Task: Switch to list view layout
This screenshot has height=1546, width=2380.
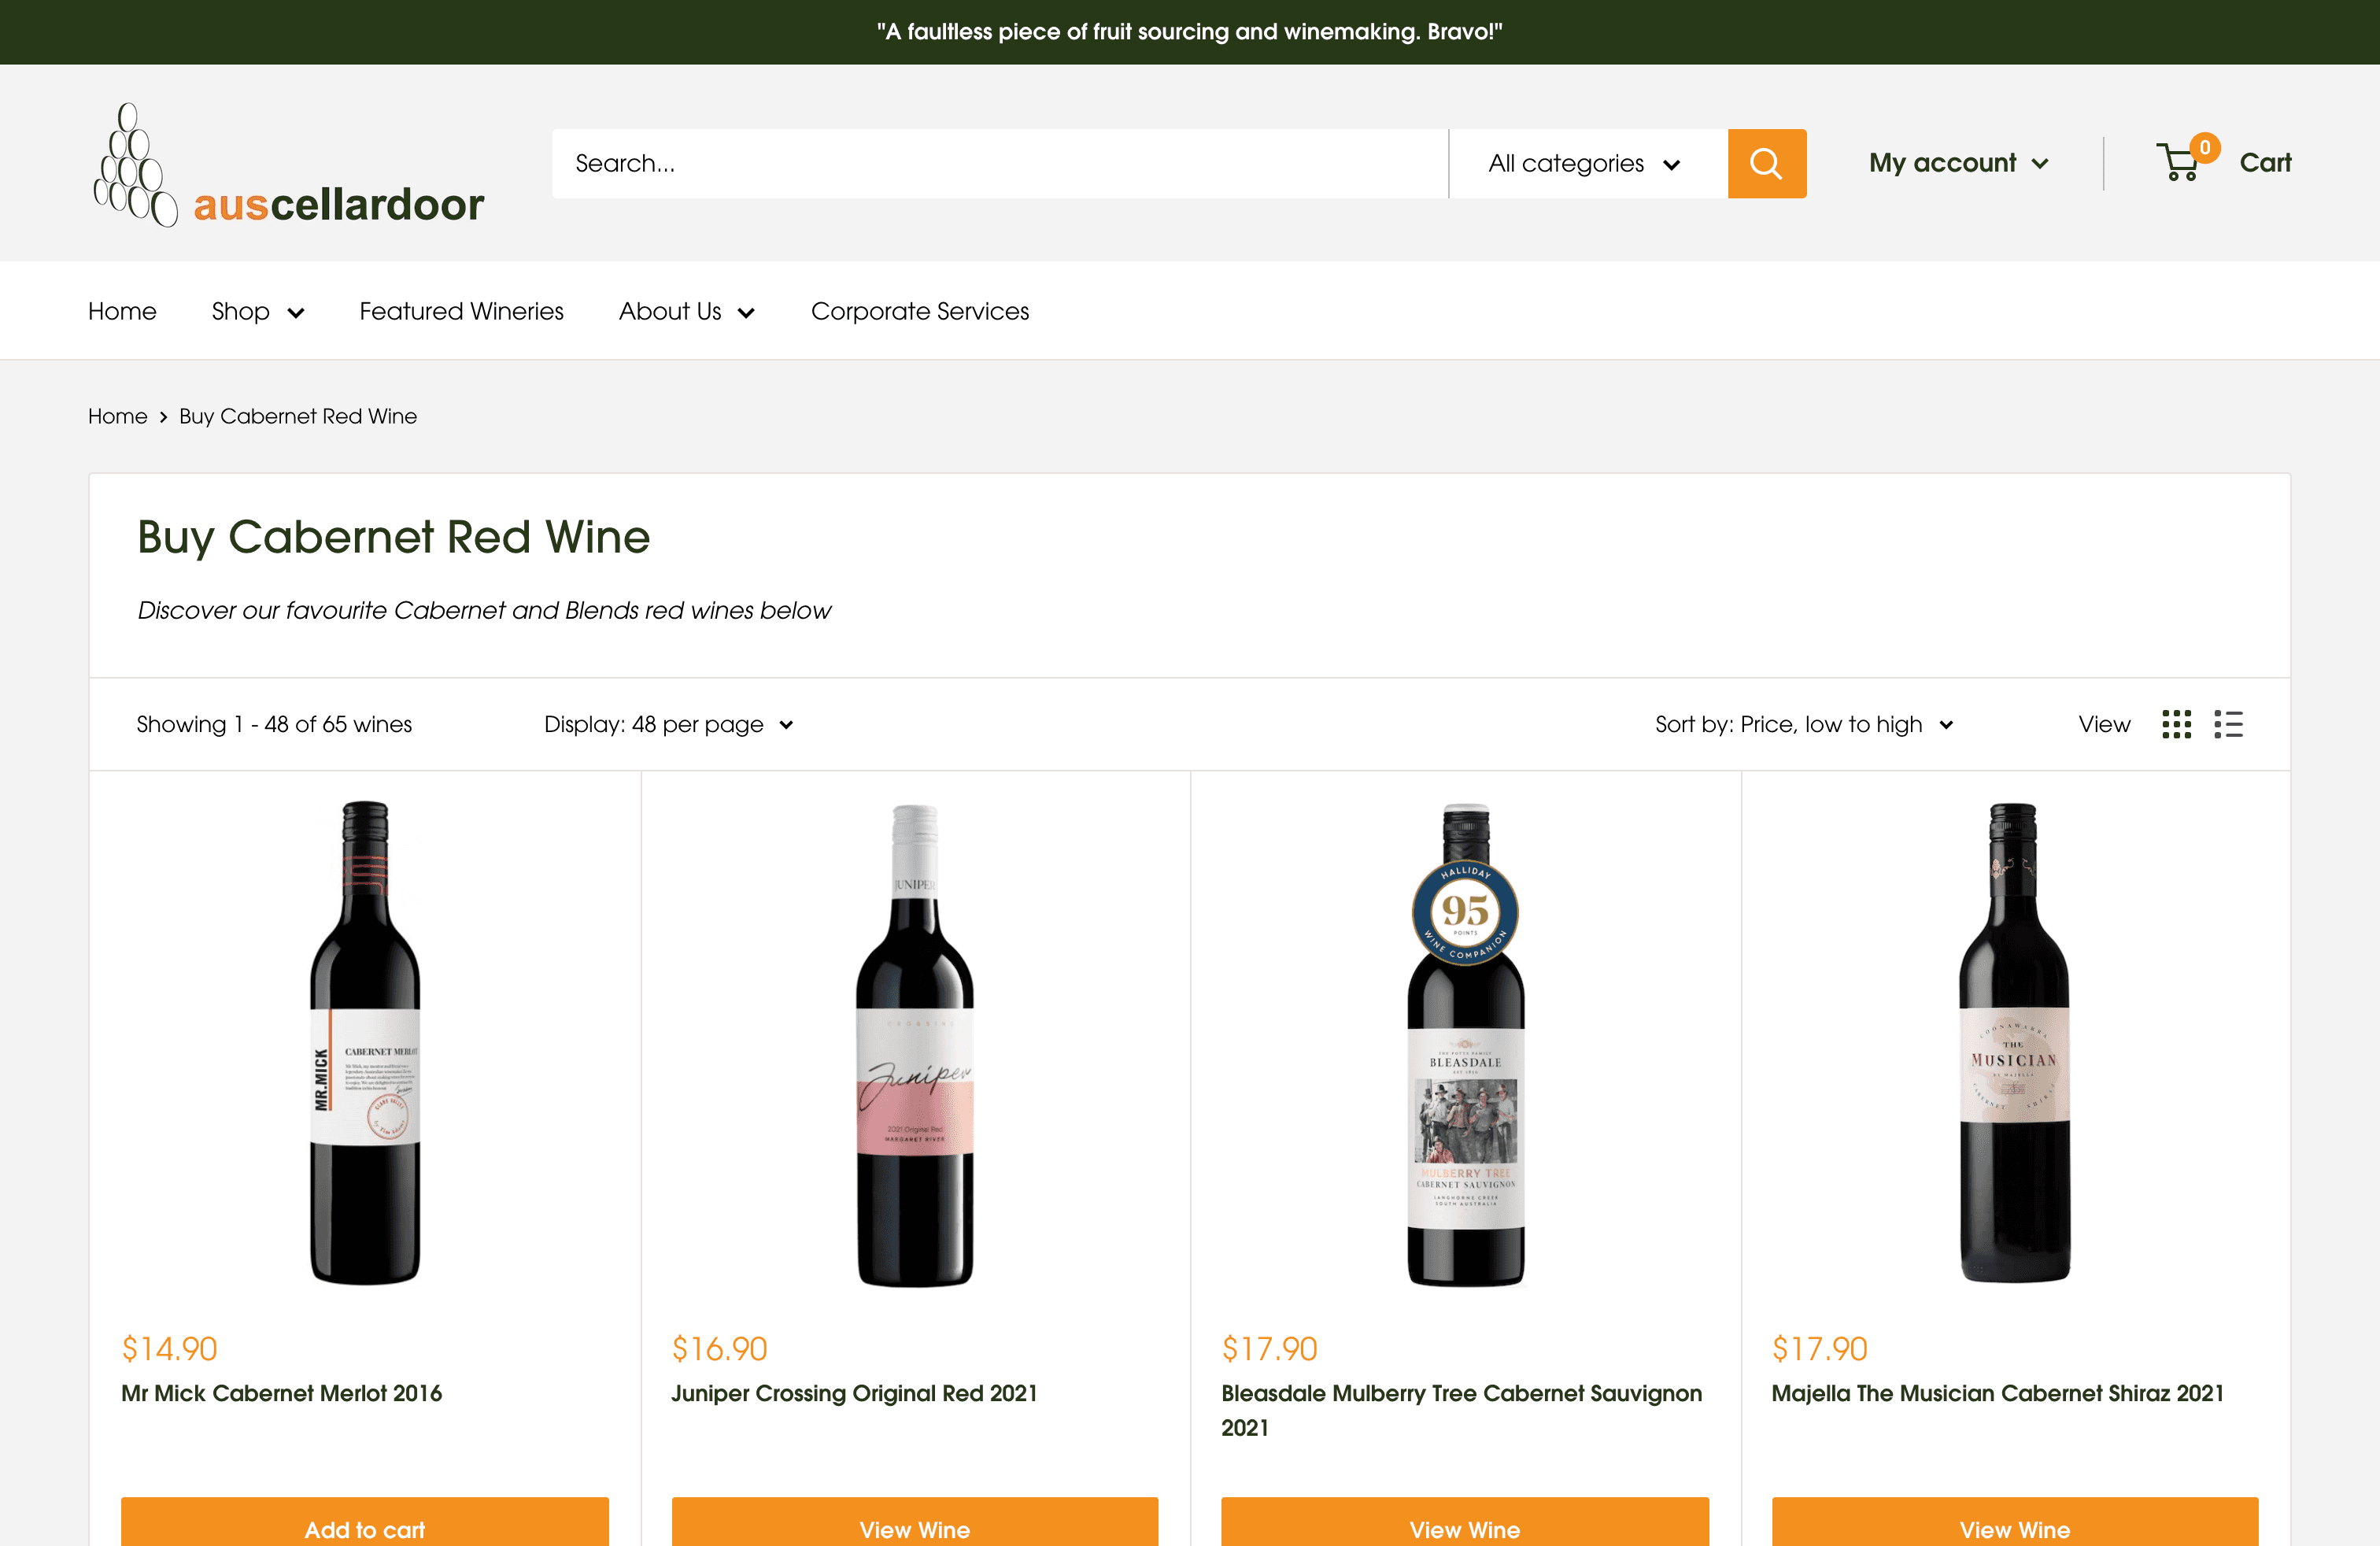Action: tap(2229, 724)
